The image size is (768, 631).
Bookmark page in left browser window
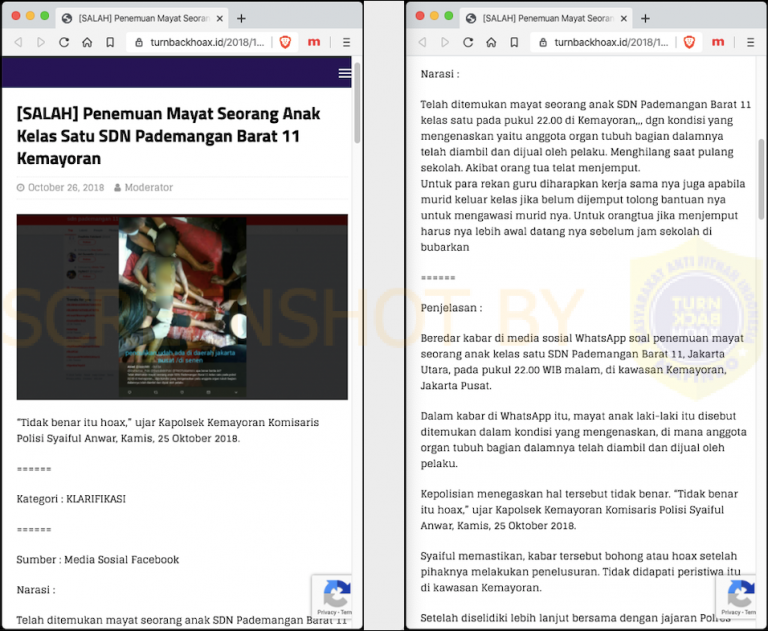pyautogui.click(x=110, y=43)
